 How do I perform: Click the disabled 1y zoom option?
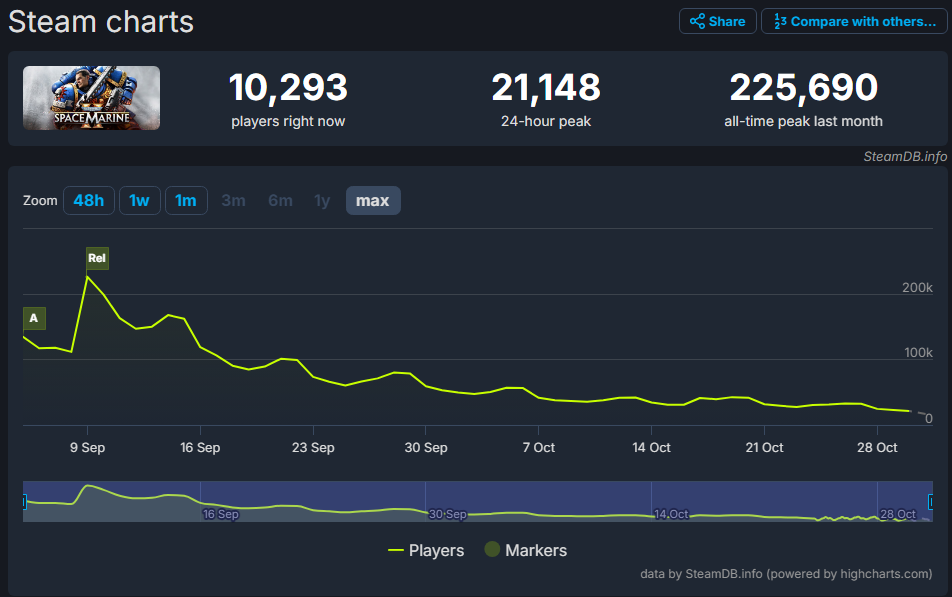(x=322, y=200)
